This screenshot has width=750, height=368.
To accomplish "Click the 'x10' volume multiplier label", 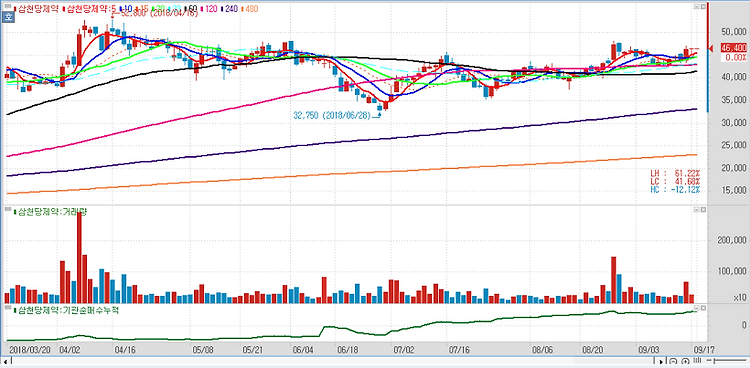I will click(739, 298).
